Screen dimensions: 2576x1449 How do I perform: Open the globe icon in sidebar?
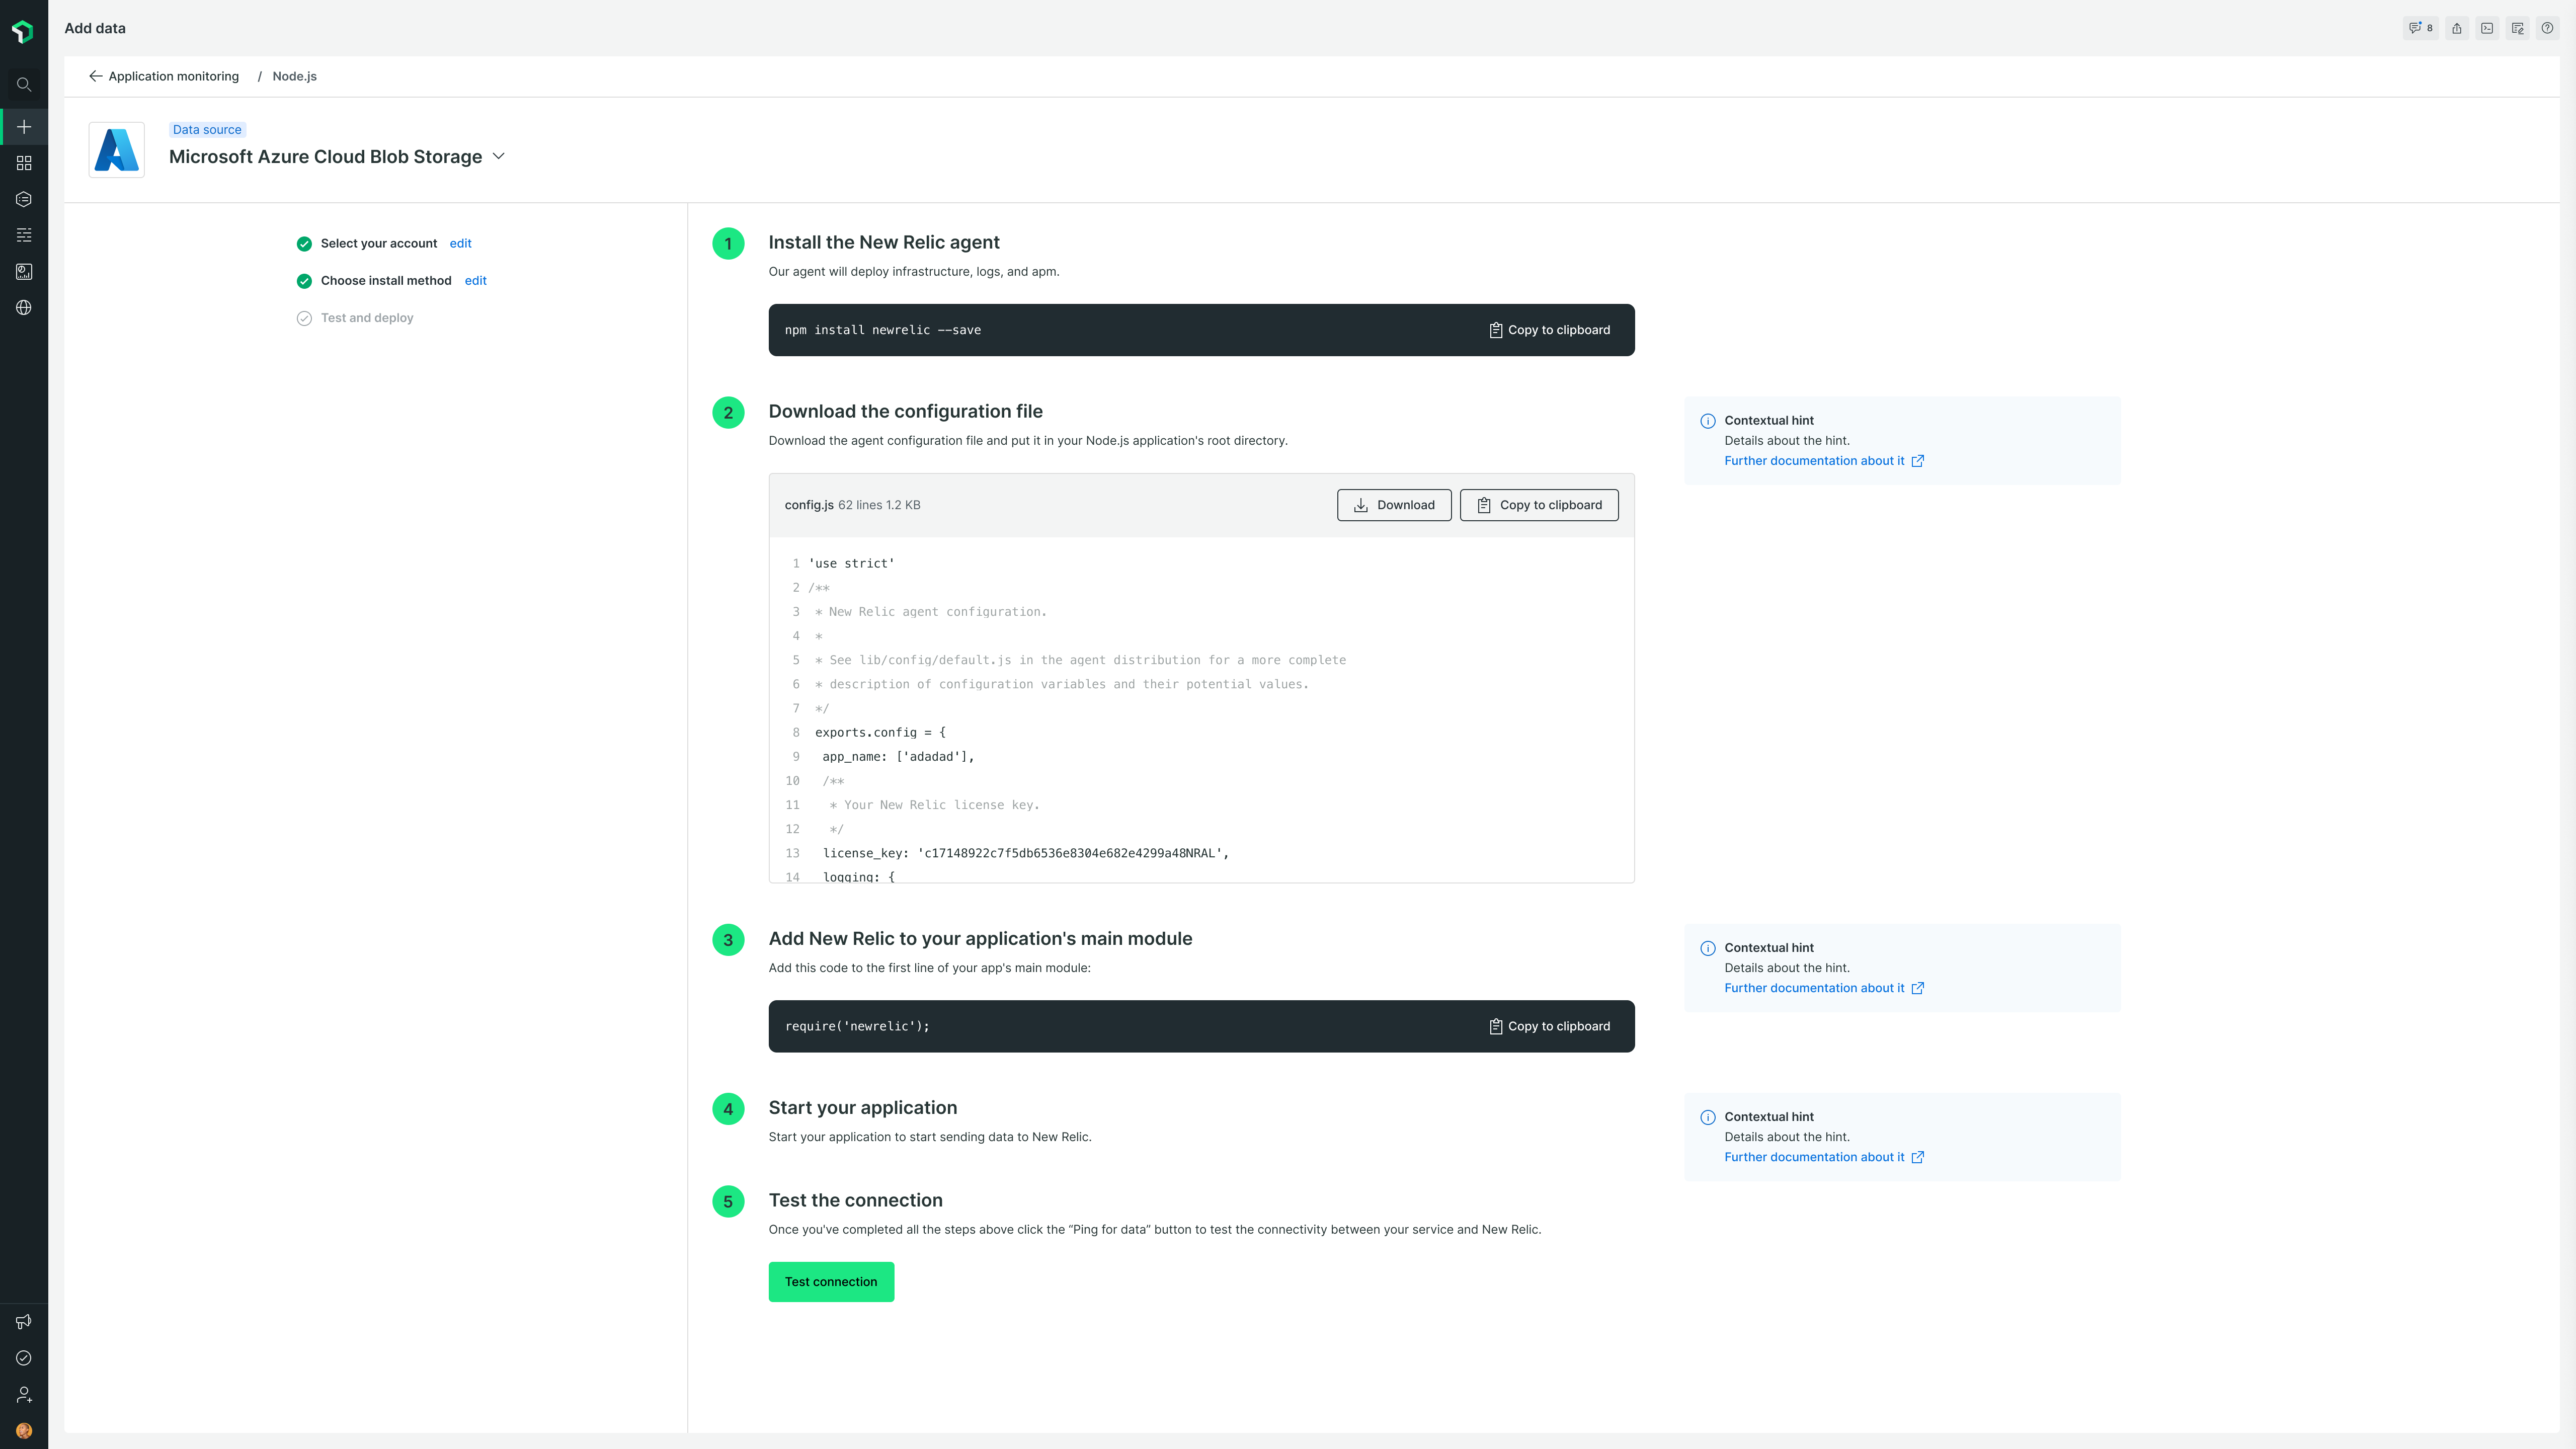pyautogui.click(x=24, y=307)
